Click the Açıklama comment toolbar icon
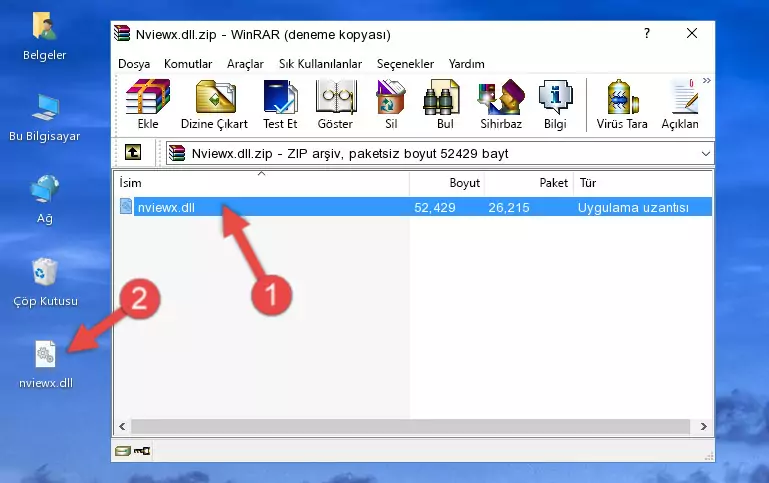769x483 pixels. [680, 104]
